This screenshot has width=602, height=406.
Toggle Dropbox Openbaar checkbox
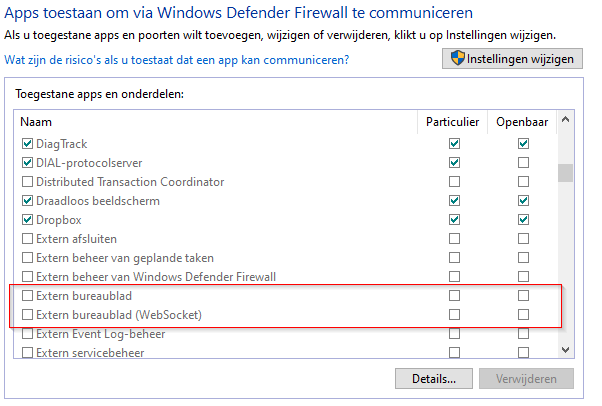(x=523, y=220)
